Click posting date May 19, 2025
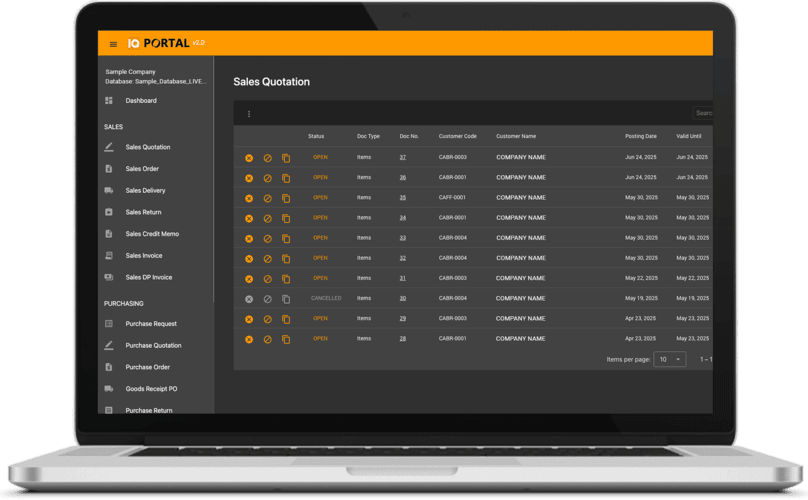808x500 pixels. point(641,298)
